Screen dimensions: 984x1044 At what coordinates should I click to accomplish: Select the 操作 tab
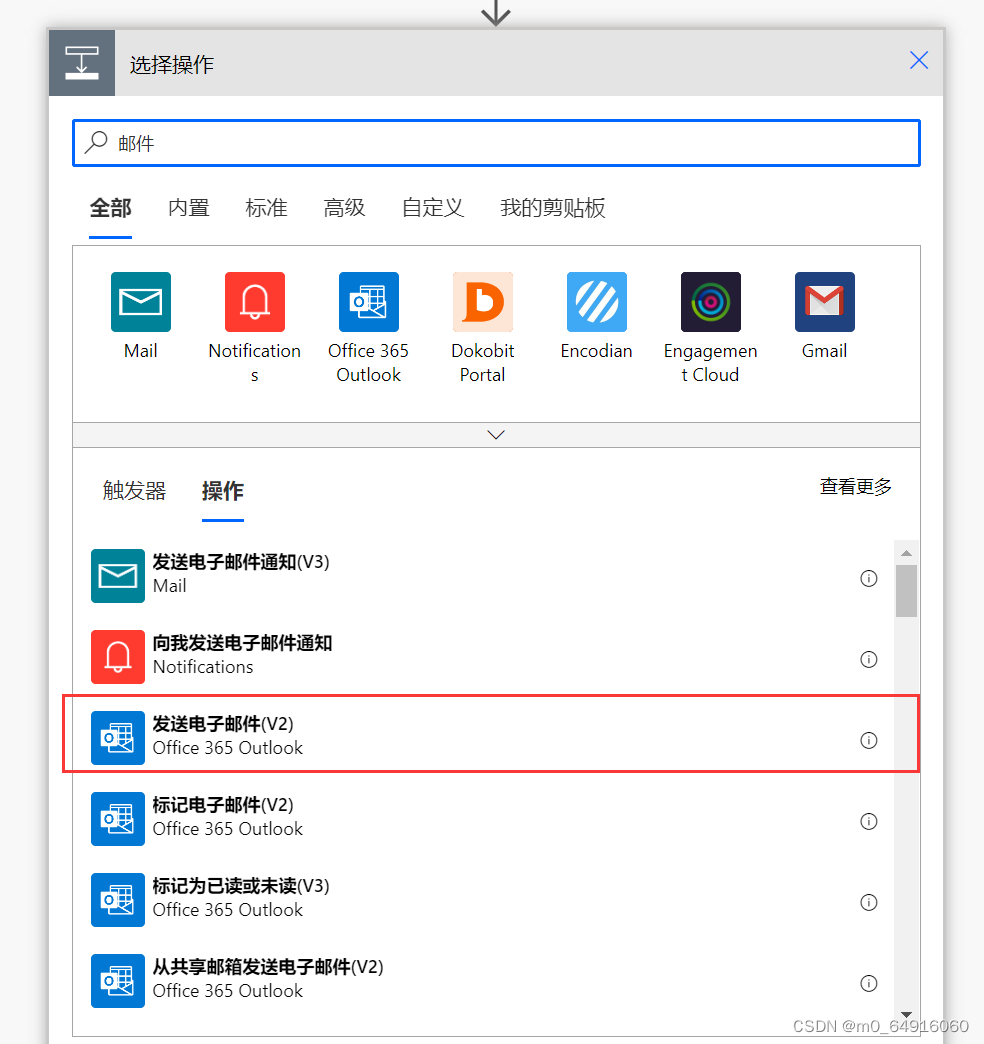(223, 491)
